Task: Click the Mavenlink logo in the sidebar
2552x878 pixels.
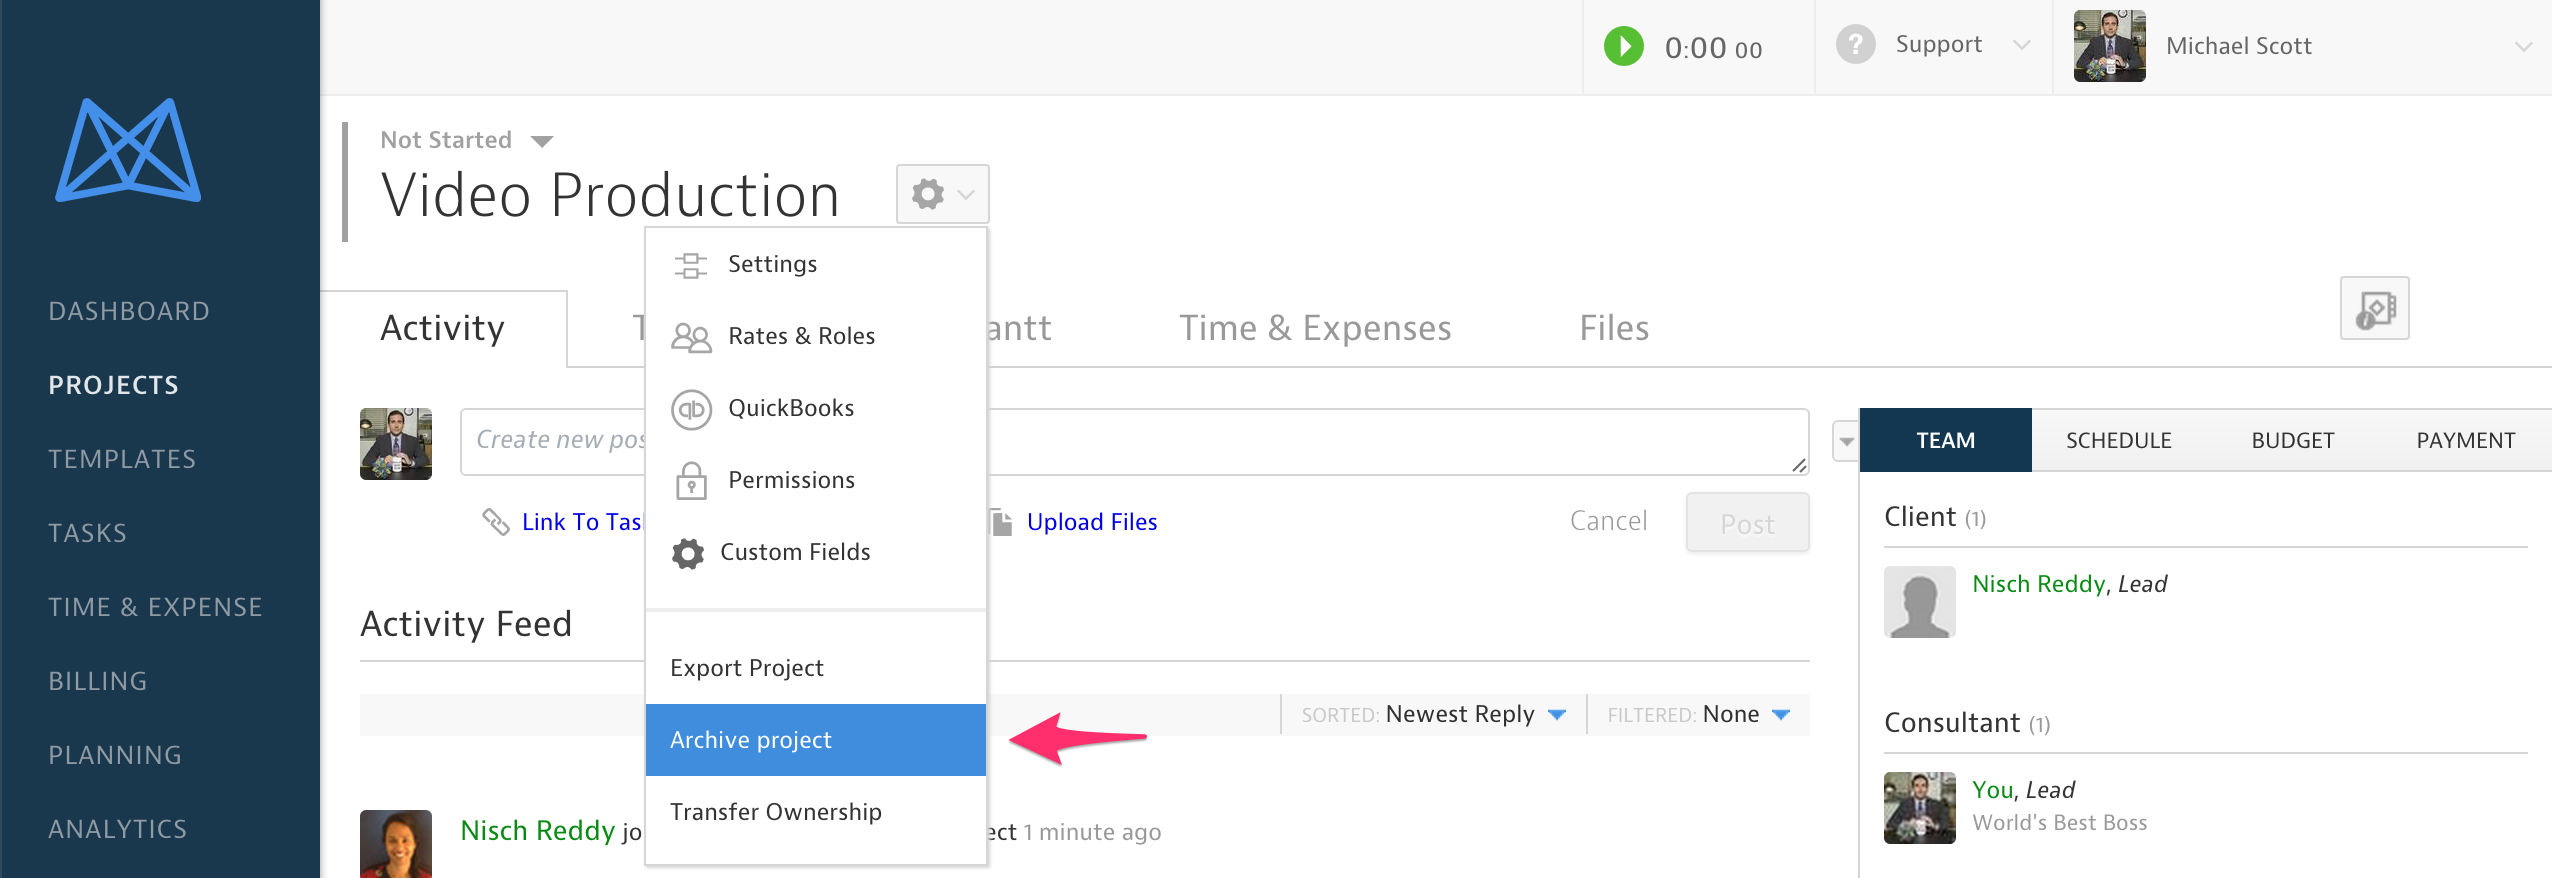Action: [128, 151]
